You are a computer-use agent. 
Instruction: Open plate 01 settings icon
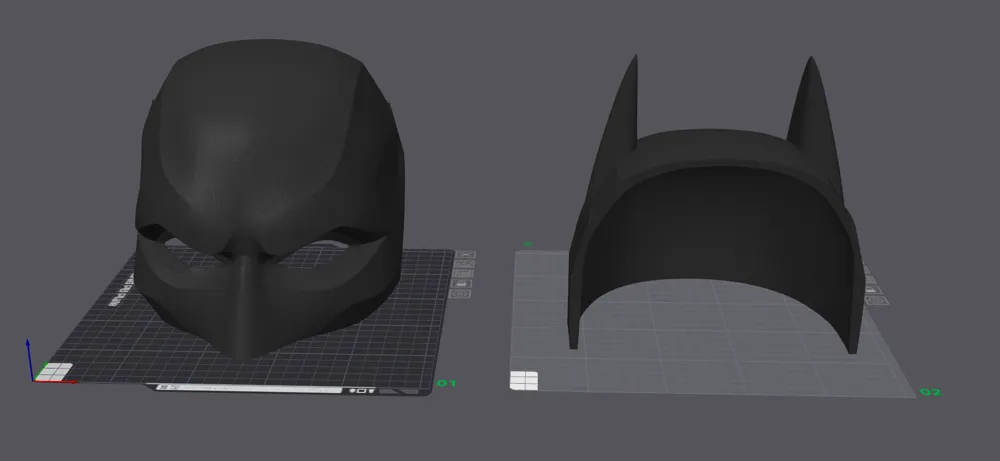459,294
